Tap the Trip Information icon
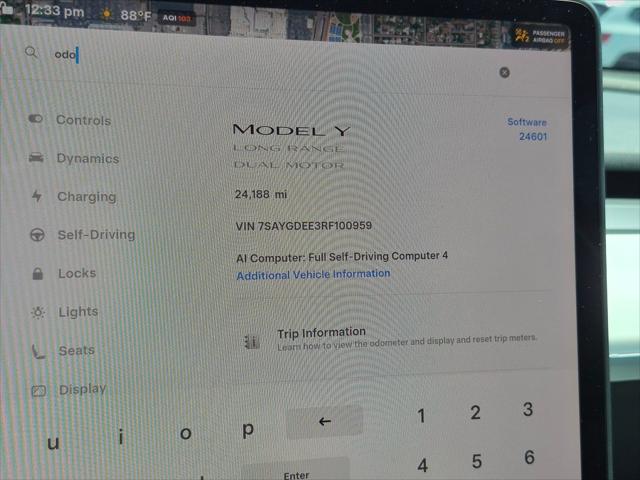Image resolution: width=640 pixels, height=480 pixels. coord(252,342)
